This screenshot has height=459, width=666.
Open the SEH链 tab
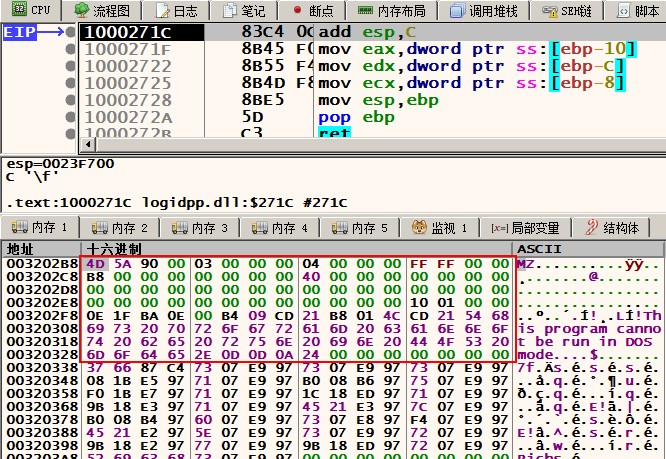click(x=569, y=10)
